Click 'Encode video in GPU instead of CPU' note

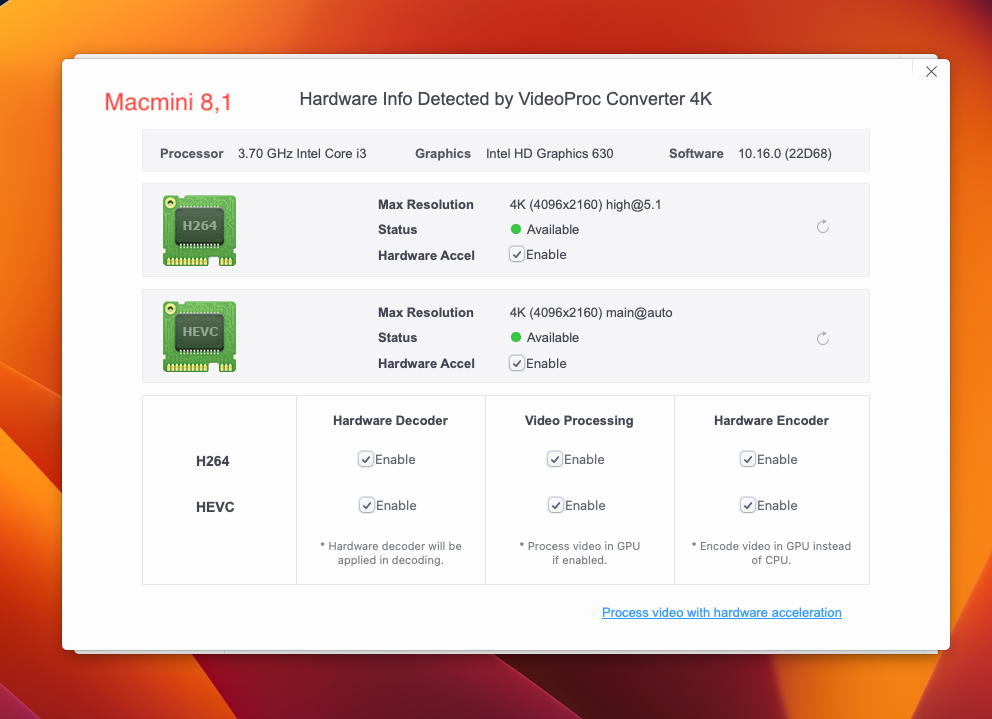point(771,553)
